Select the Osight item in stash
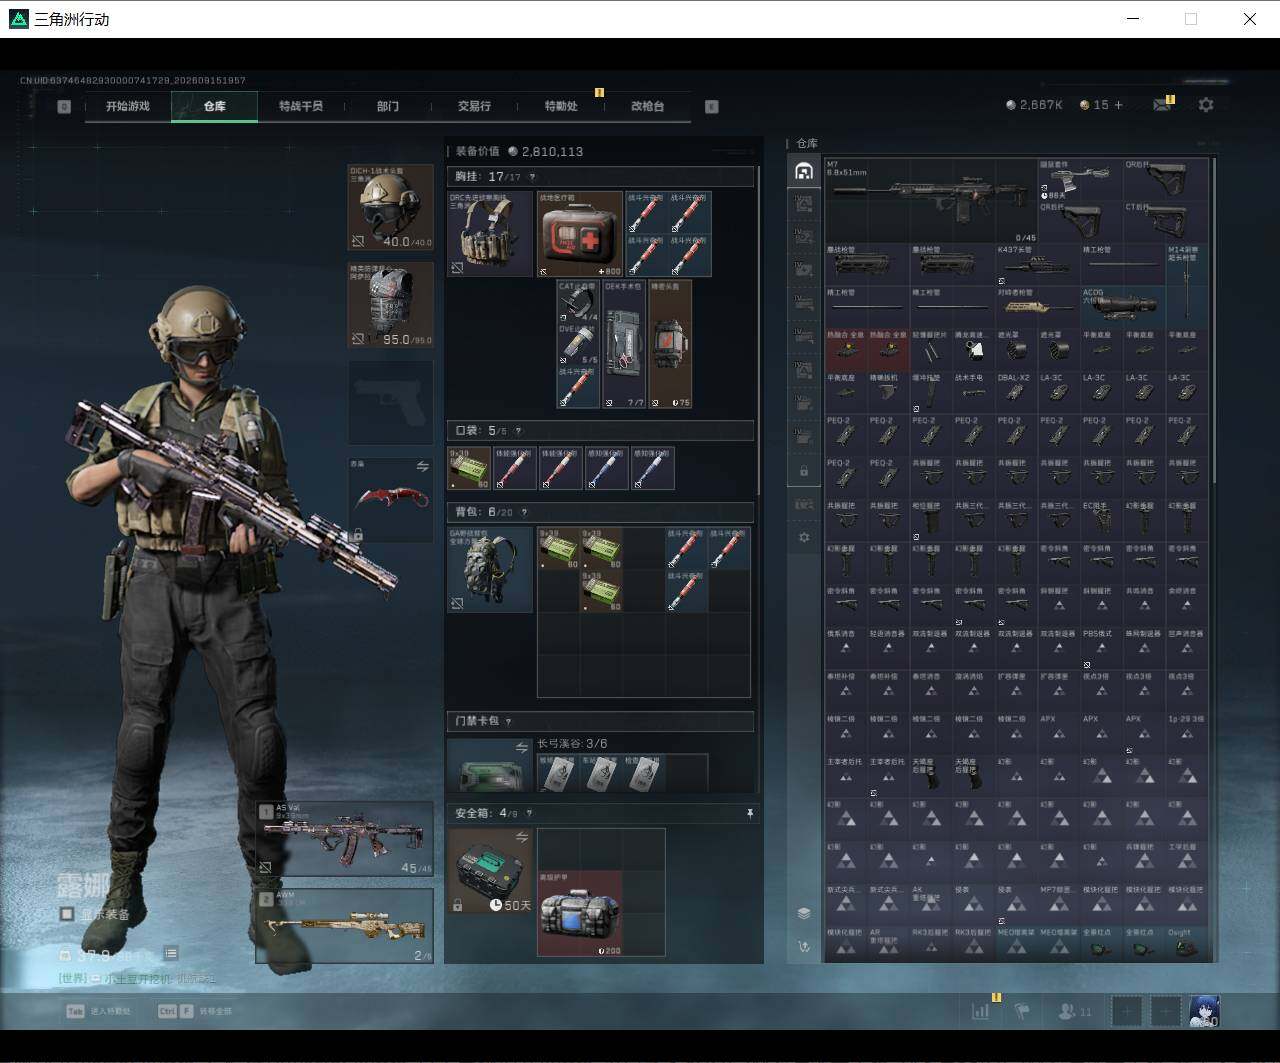This screenshot has height=1063, width=1280. (x=1186, y=945)
